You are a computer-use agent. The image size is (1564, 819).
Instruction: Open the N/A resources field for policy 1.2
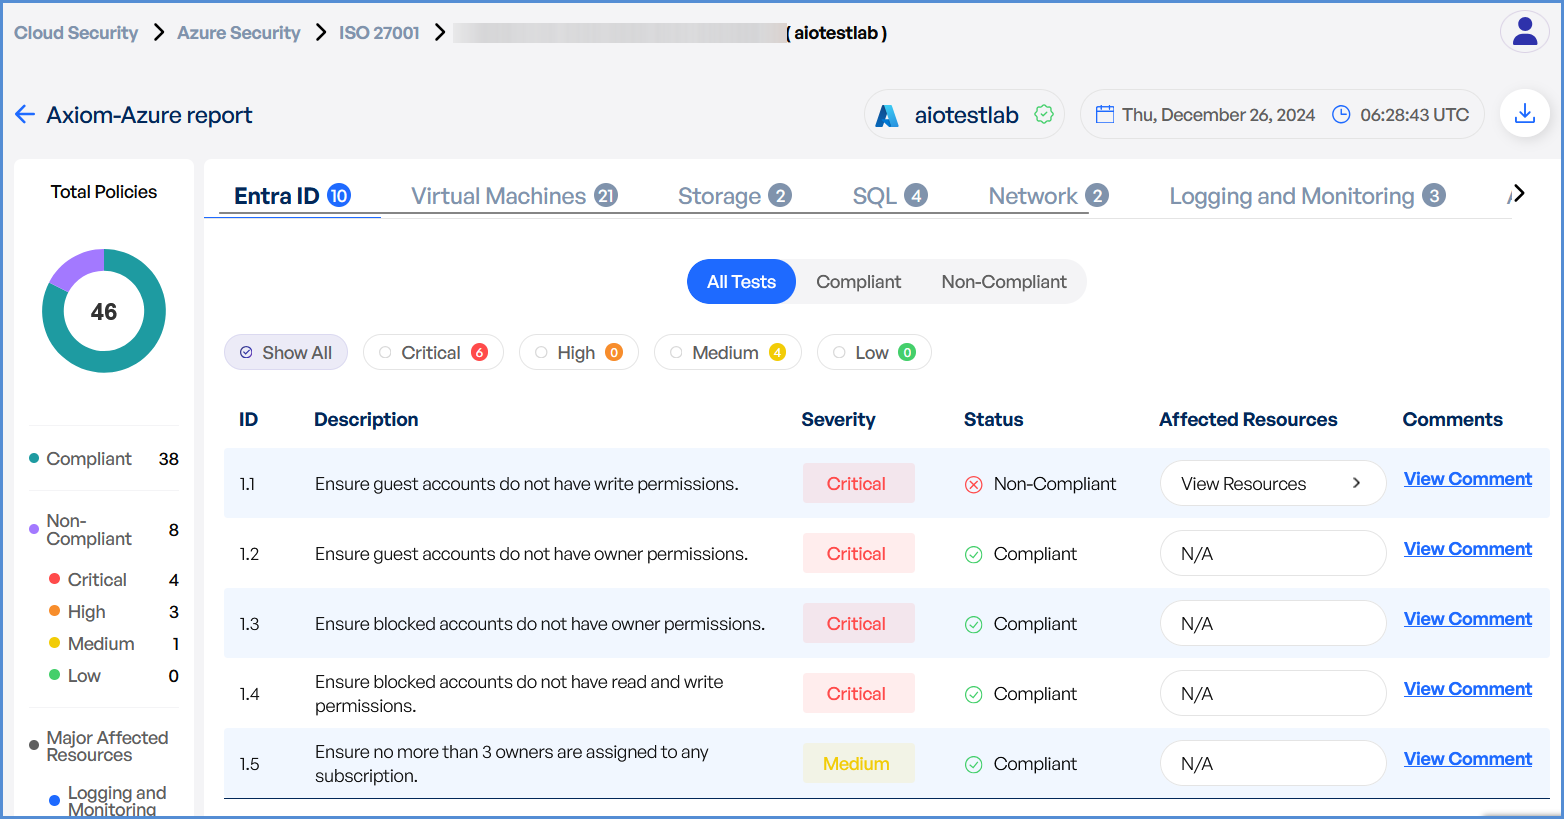click(x=1272, y=554)
